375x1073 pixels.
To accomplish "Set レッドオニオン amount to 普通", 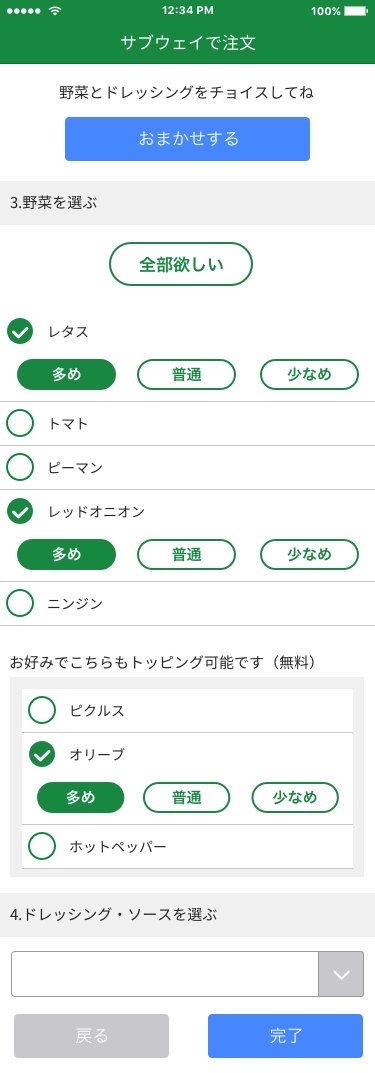I will tap(186, 554).
